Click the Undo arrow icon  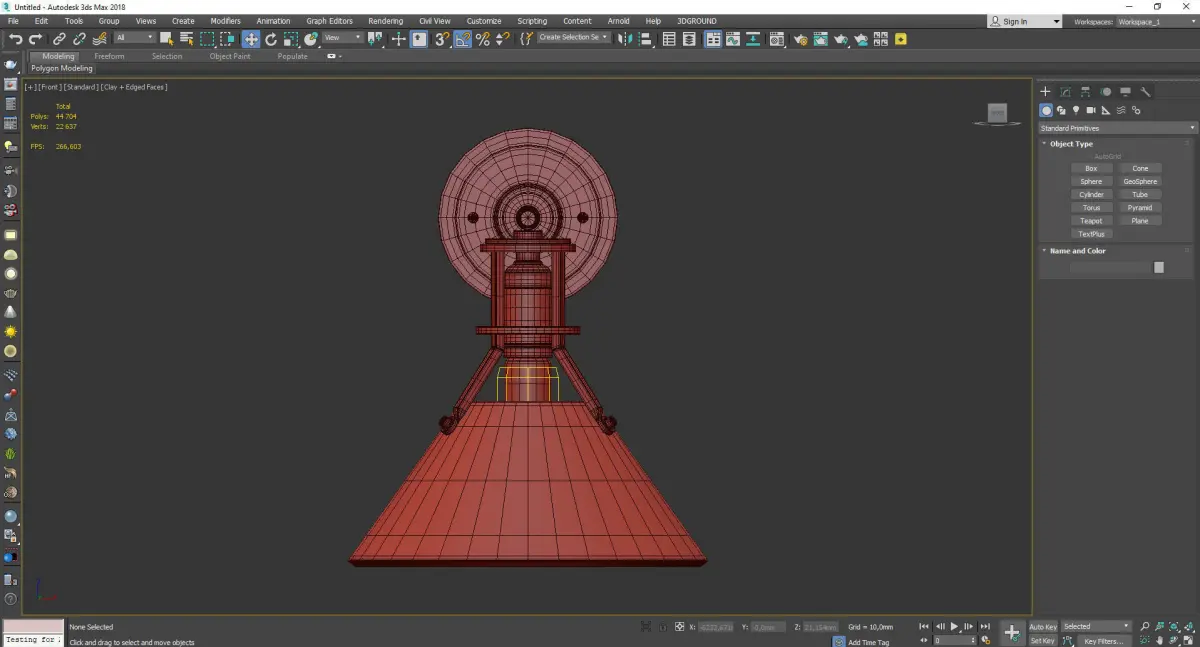(15, 39)
